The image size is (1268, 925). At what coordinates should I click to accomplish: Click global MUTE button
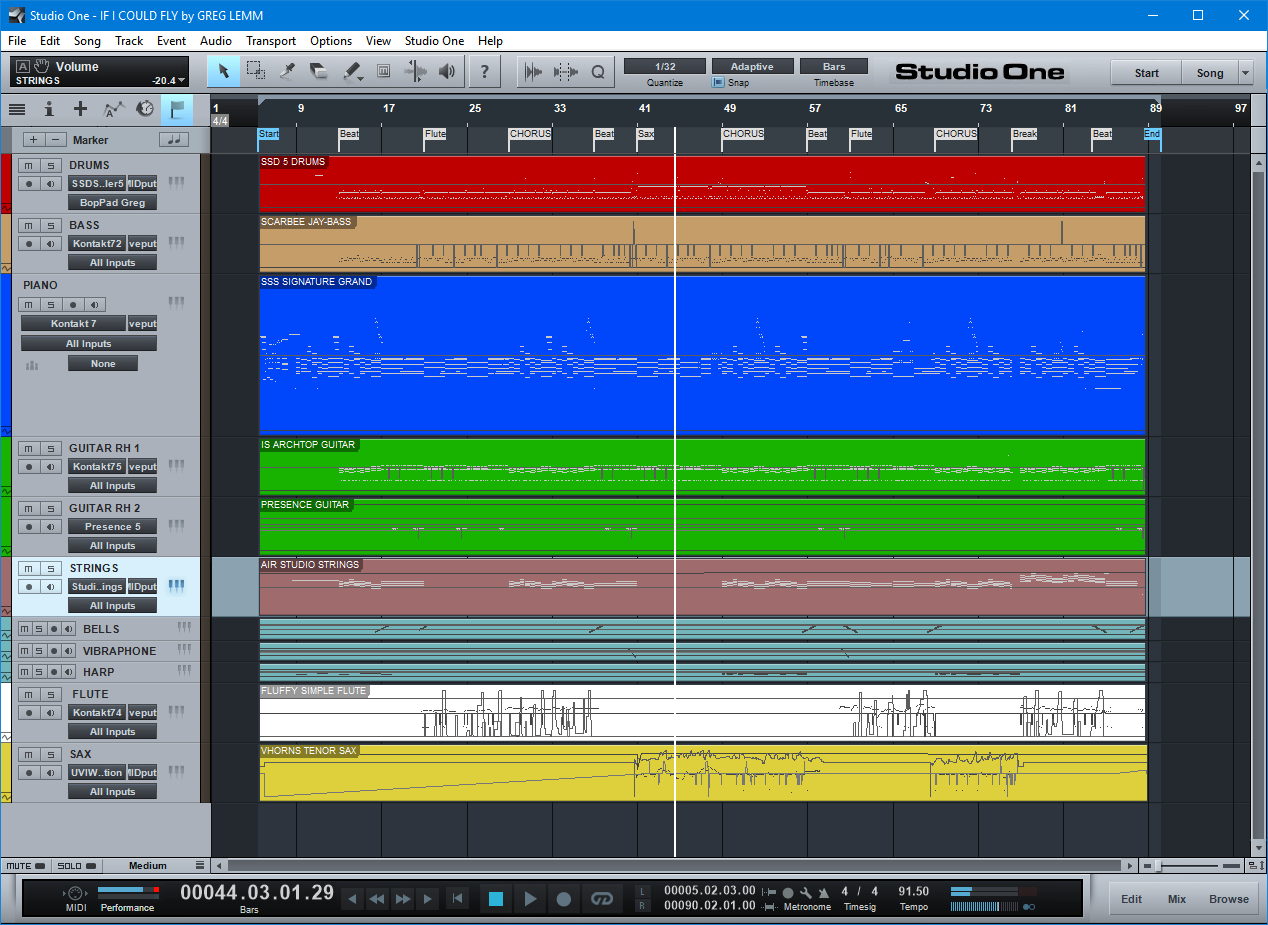tap(24, 866)
